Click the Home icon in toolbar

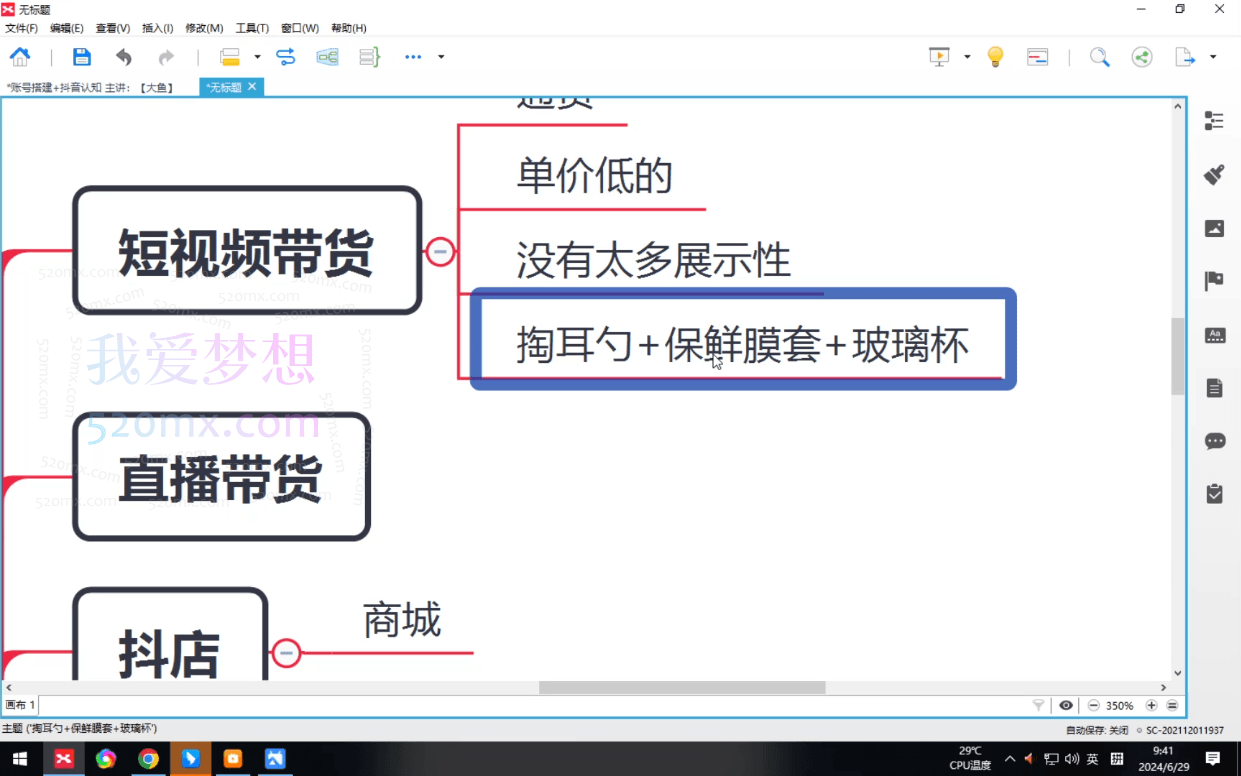(x=19, y=57)
